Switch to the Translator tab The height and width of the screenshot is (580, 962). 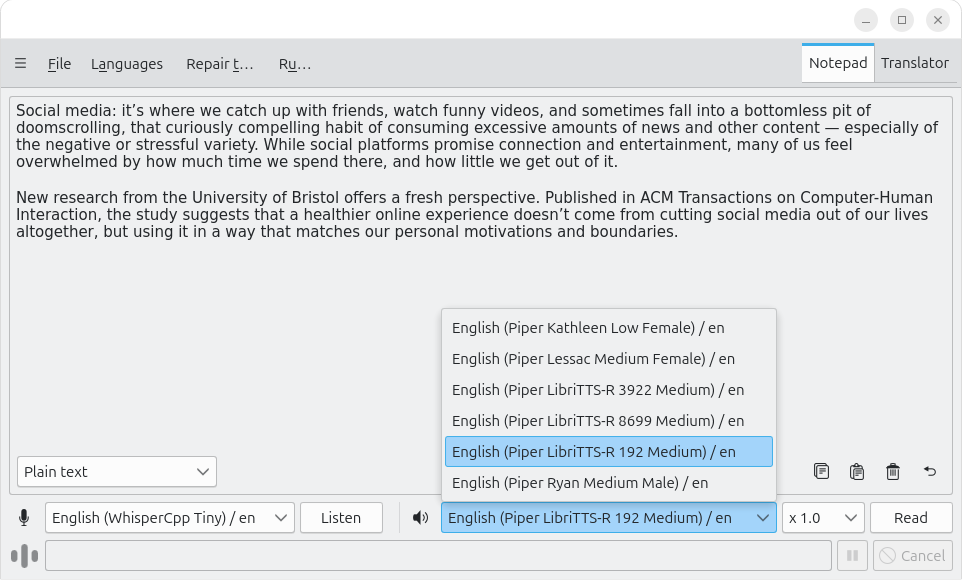915,63
